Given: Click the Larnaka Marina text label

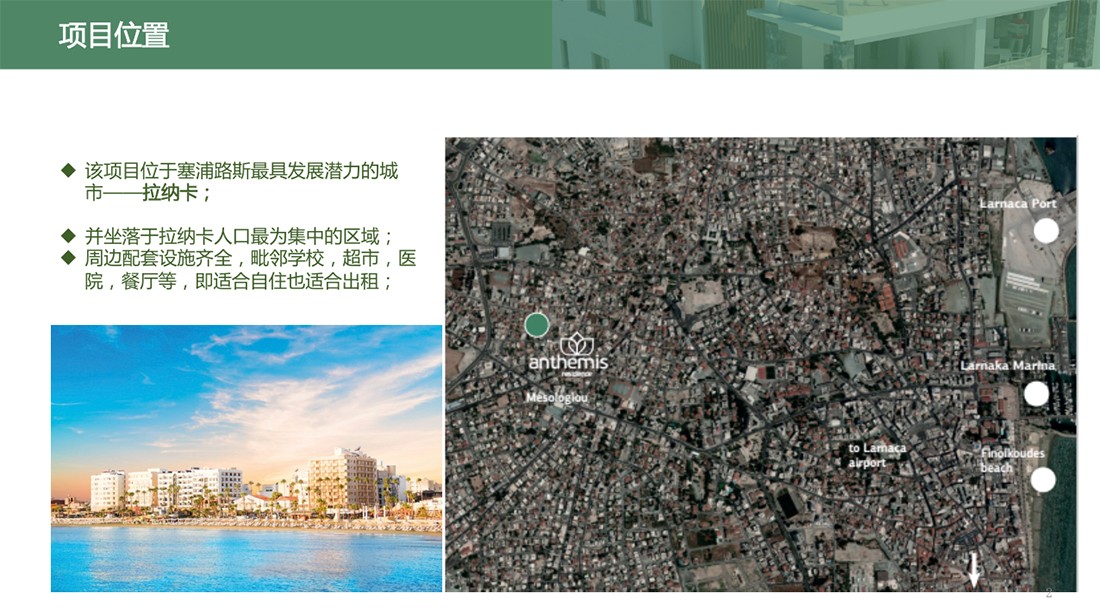Looking at the screenshot, I should pos(1007,366).
